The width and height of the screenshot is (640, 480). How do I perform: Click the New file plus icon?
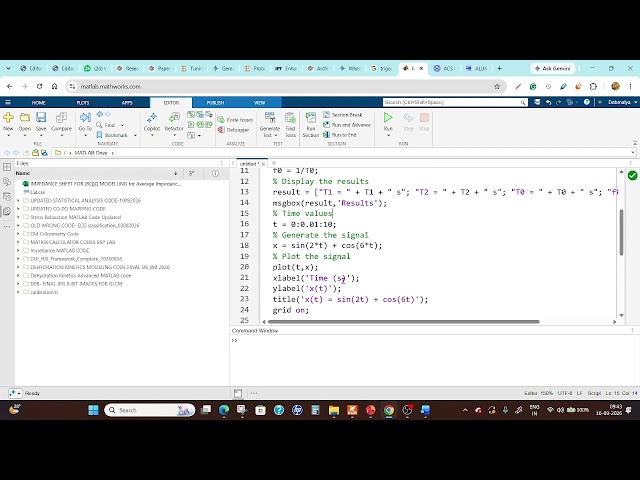pyautogui.click(x=8, y=118)
